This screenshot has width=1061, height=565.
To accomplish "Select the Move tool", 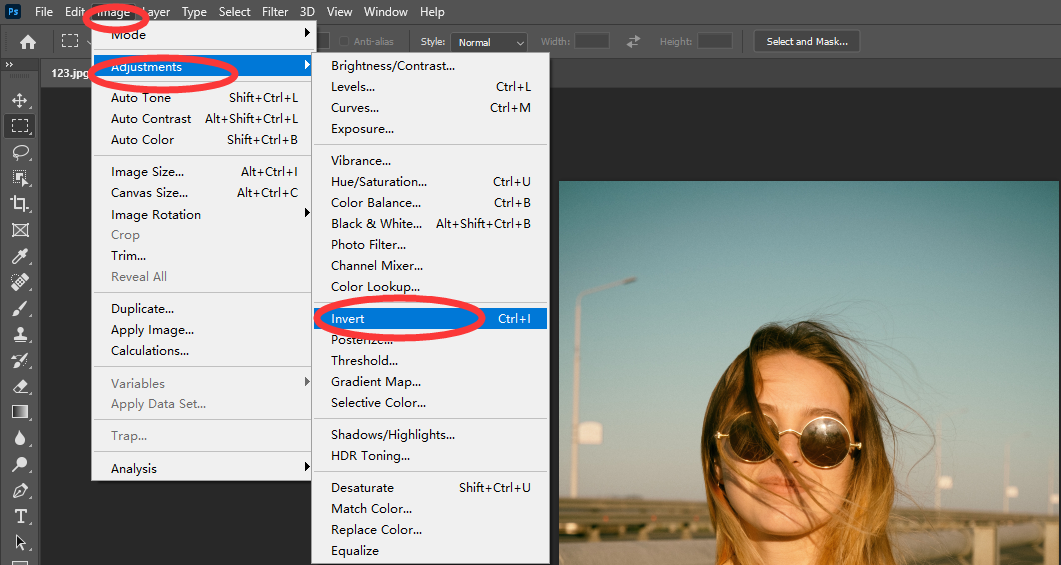I will point(20,101).
